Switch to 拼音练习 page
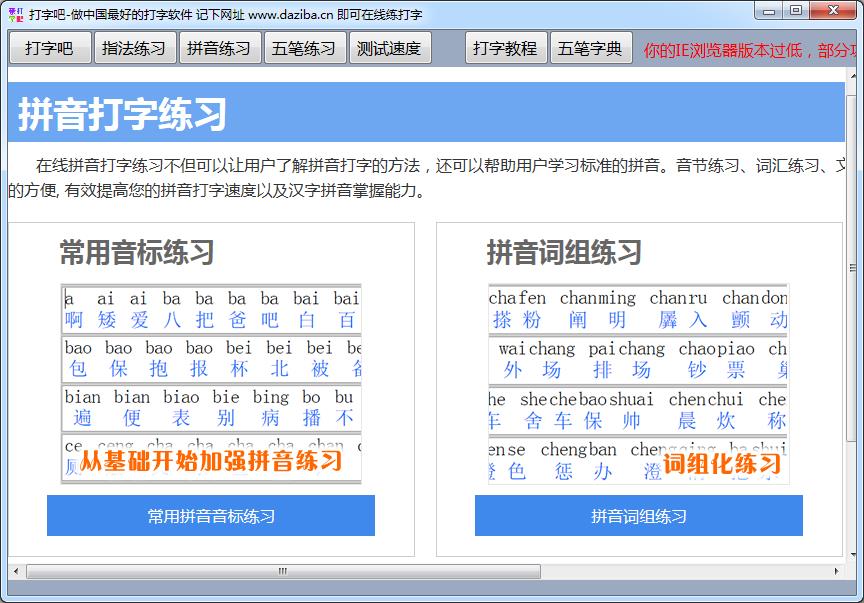Viewport: 864px width, 603px height. click(220, 48)
